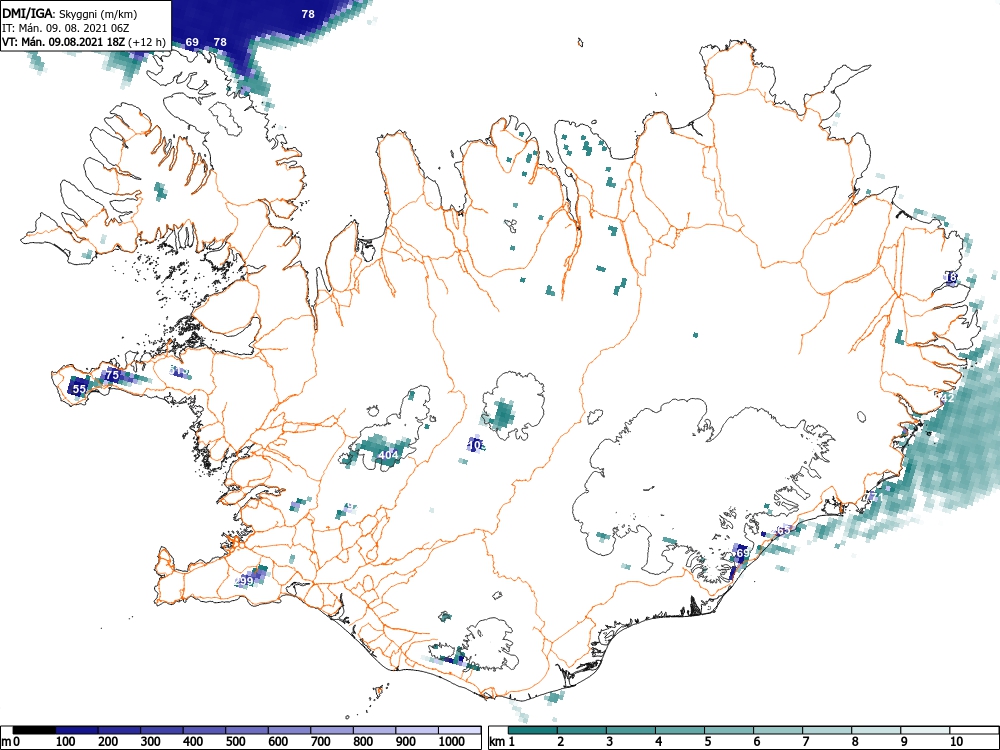1000x750 pixels.
Task: Click the 'm 0' legend label
Action: pyautogui.click(x=11, y=742)
